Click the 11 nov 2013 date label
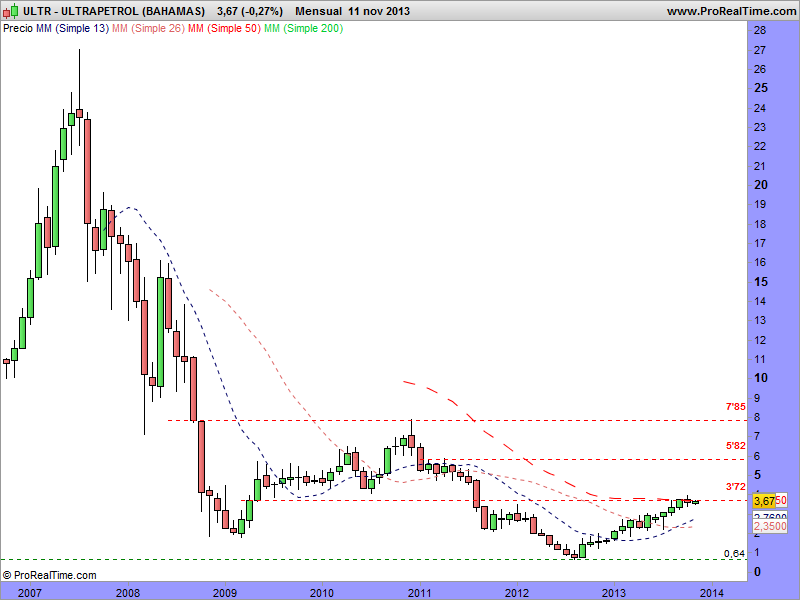This screenshot has width=800, height=600. point(379,11)
